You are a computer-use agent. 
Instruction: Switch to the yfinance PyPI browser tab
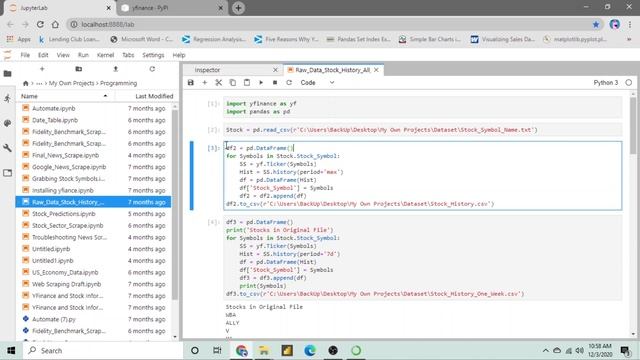[x=171, y=8]
